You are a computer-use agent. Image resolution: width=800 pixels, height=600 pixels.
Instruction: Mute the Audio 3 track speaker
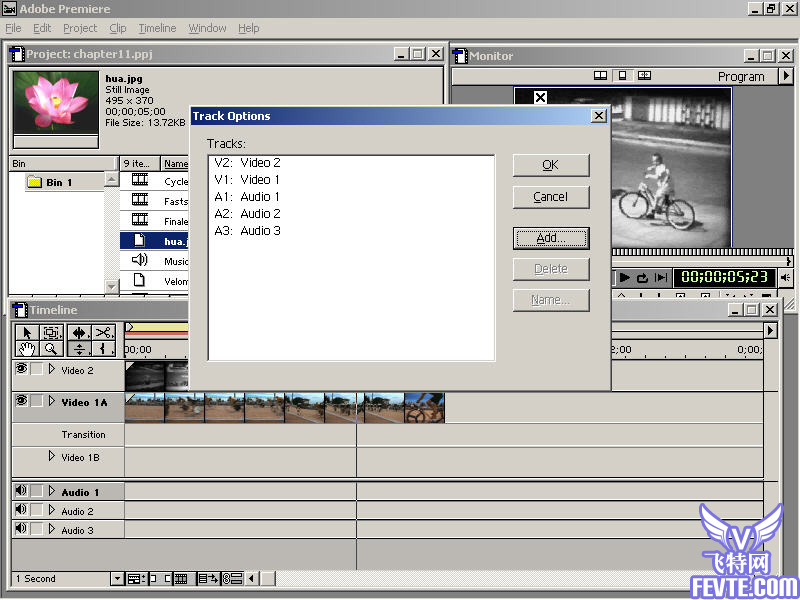click(21, 529)
